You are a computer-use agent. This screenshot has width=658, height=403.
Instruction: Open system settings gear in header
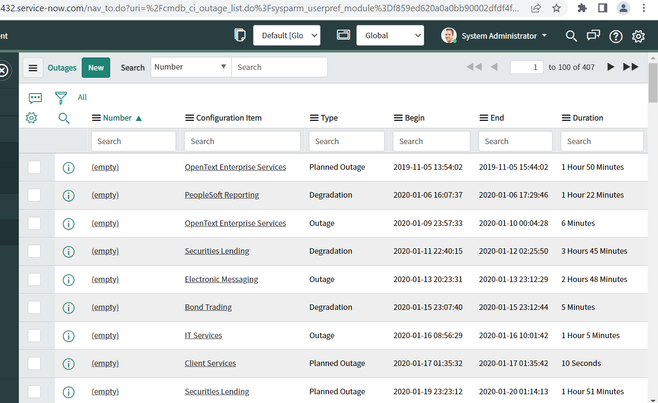(x=638, y=37)
